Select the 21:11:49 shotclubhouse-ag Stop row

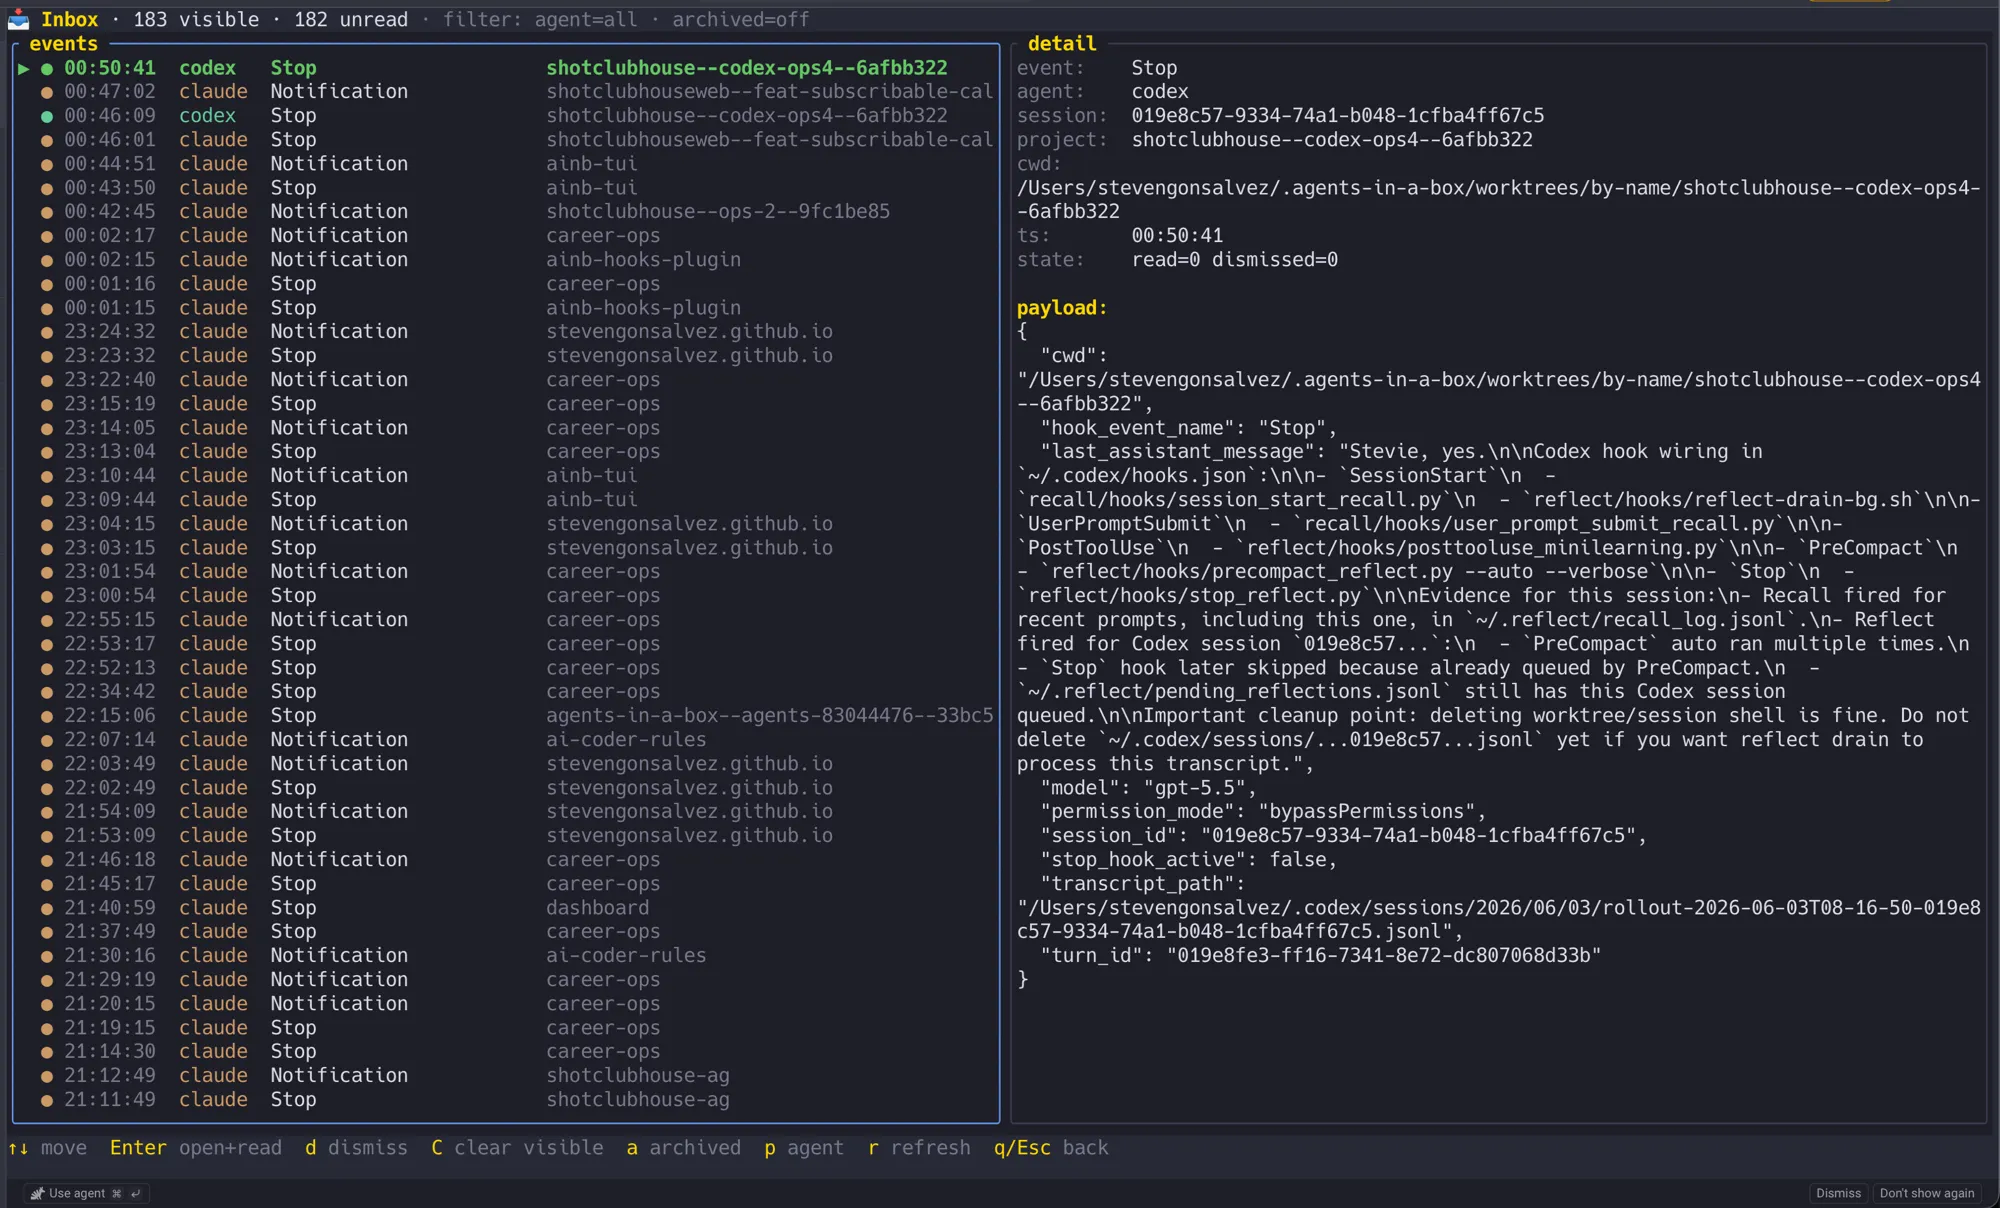click(506, 1100)
